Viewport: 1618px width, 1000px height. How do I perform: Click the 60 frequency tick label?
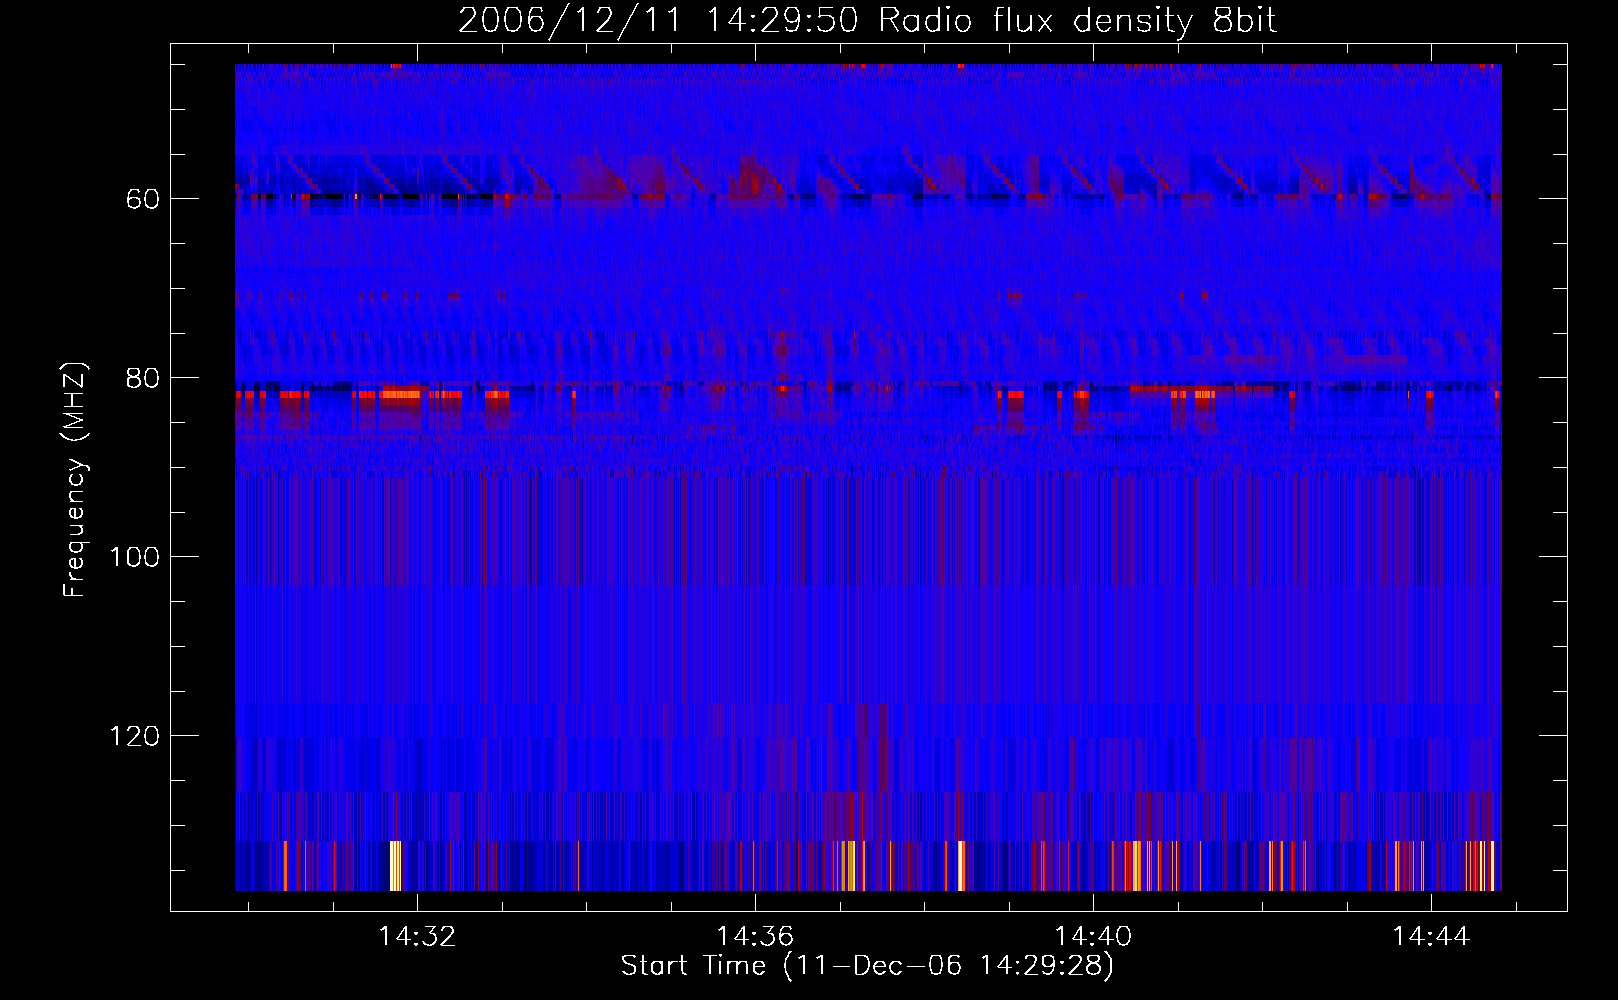142,199
